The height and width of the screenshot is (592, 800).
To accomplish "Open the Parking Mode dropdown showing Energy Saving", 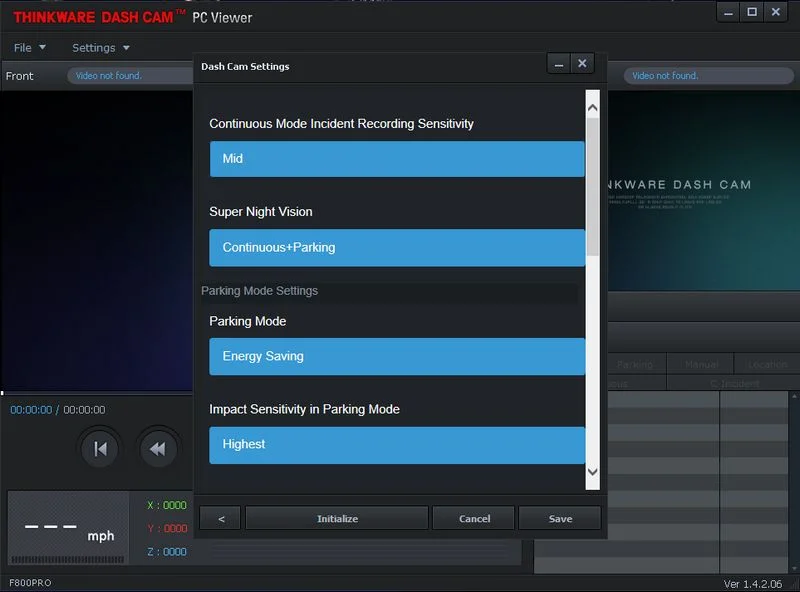I will 397,356.
